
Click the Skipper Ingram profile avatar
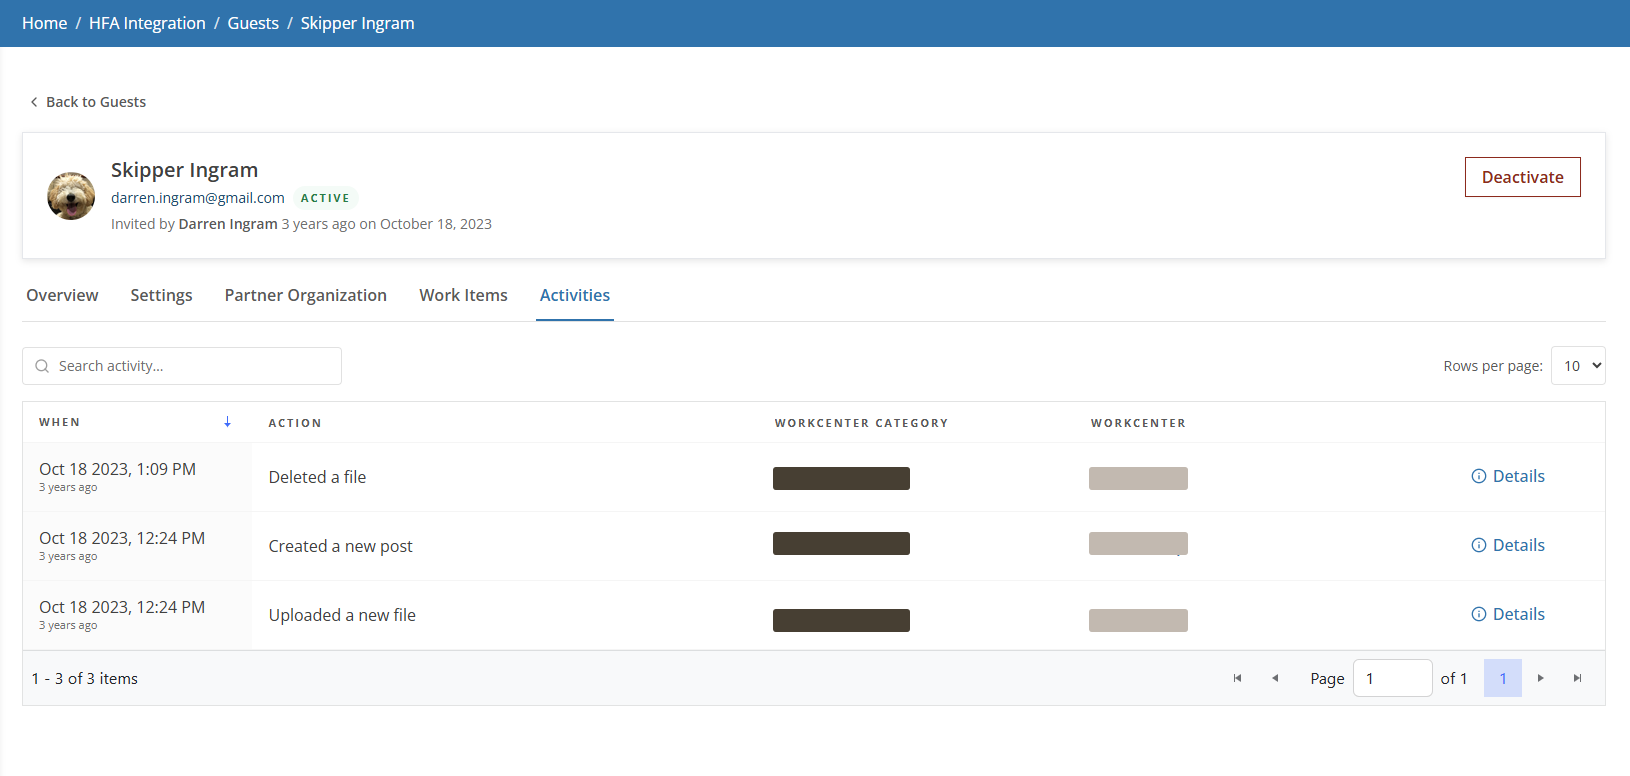coord(71,196)
